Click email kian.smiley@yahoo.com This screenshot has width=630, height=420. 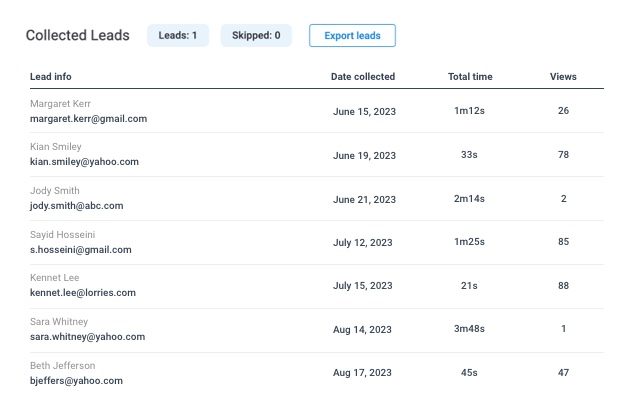pos(84,162)
